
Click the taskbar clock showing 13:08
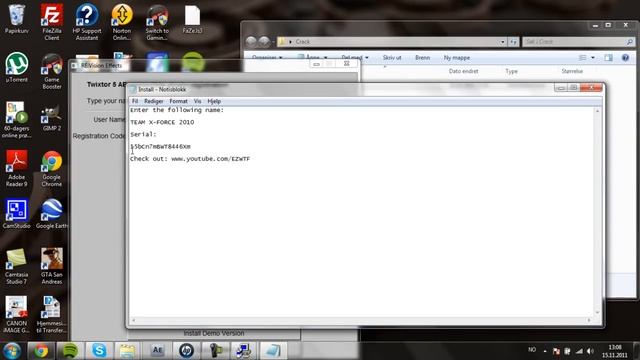pyautogui.click(x=615, y=351)
